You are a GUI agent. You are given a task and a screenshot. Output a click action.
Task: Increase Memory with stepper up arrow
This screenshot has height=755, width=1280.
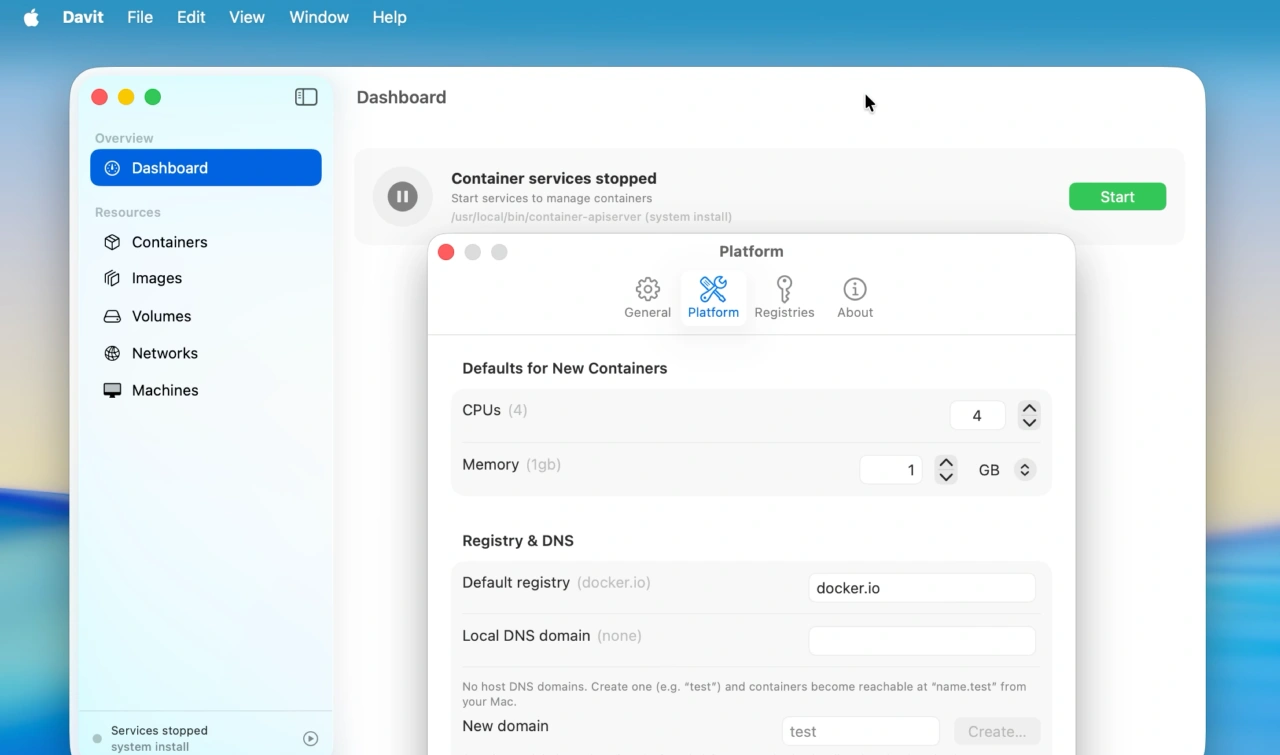tap(946, 463)
